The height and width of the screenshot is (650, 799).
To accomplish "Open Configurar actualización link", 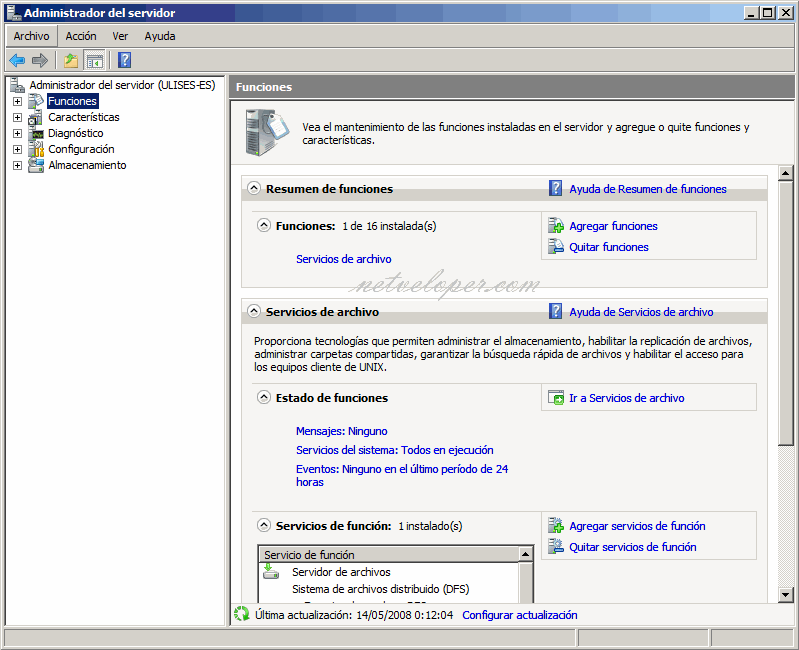I will point(519,615).
